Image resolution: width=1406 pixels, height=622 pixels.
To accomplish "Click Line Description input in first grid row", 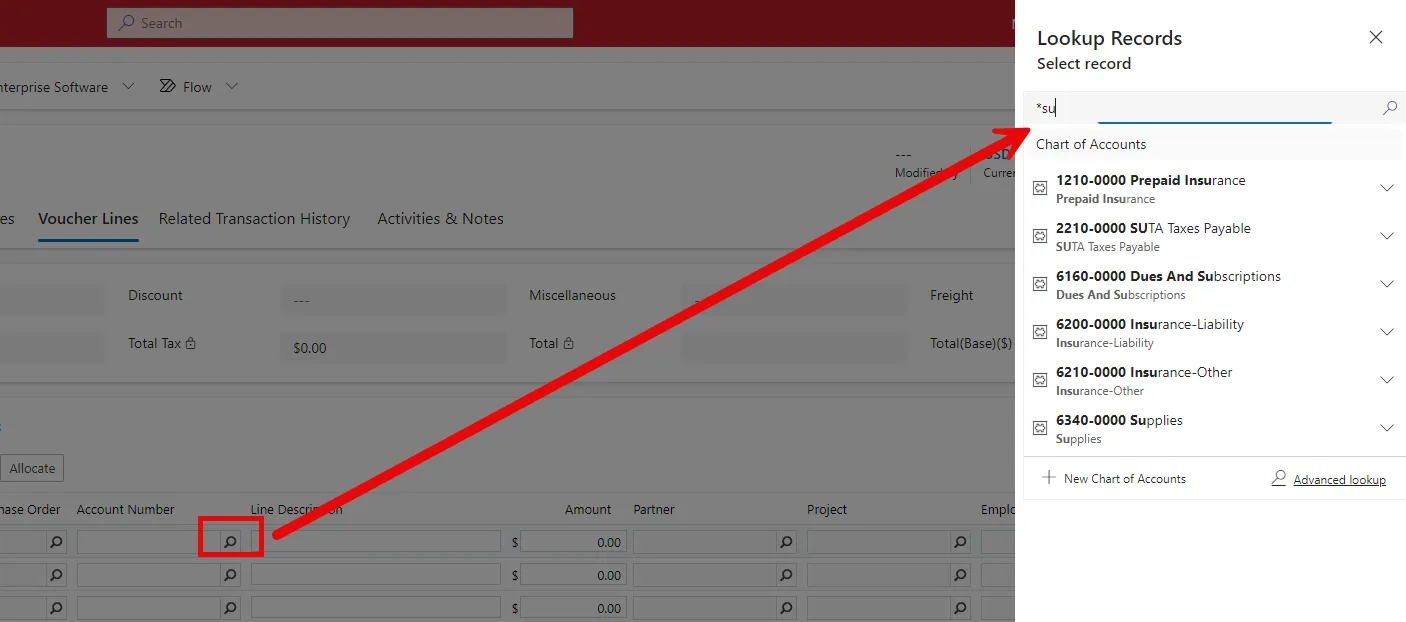I will 376,541.
